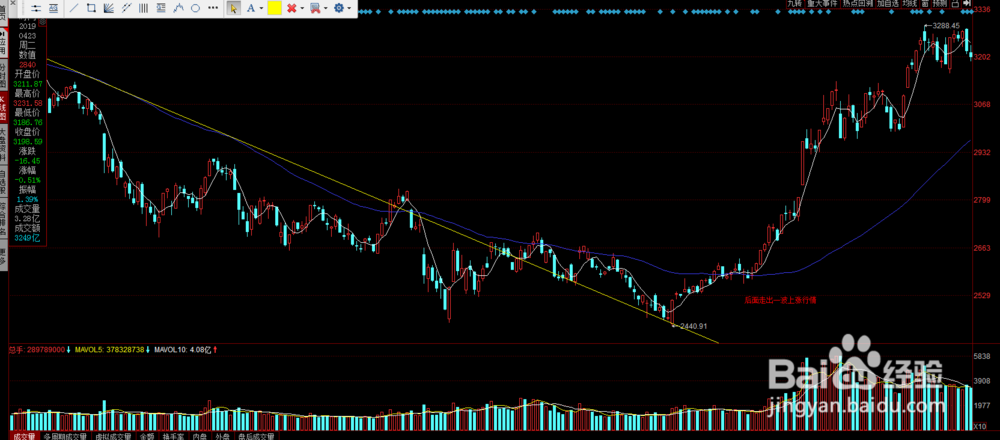Select the parallel channel lines tool
1000x440 pixels.
(126, 8)
